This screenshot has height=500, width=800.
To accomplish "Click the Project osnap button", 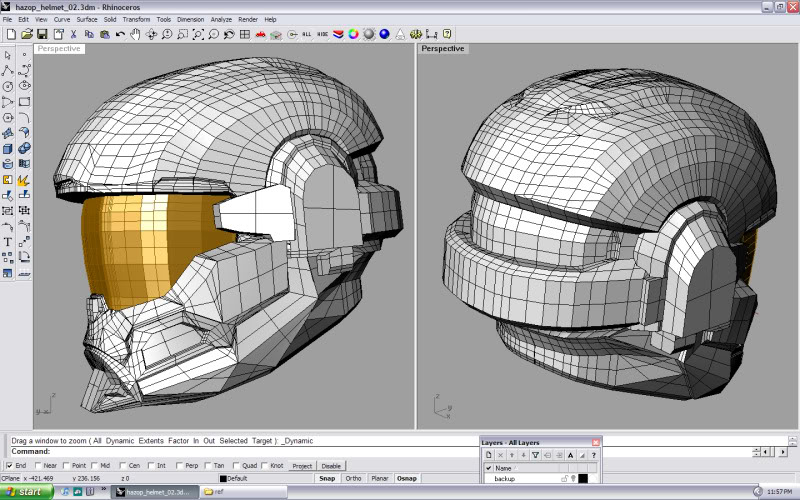I will pos(302,466).
